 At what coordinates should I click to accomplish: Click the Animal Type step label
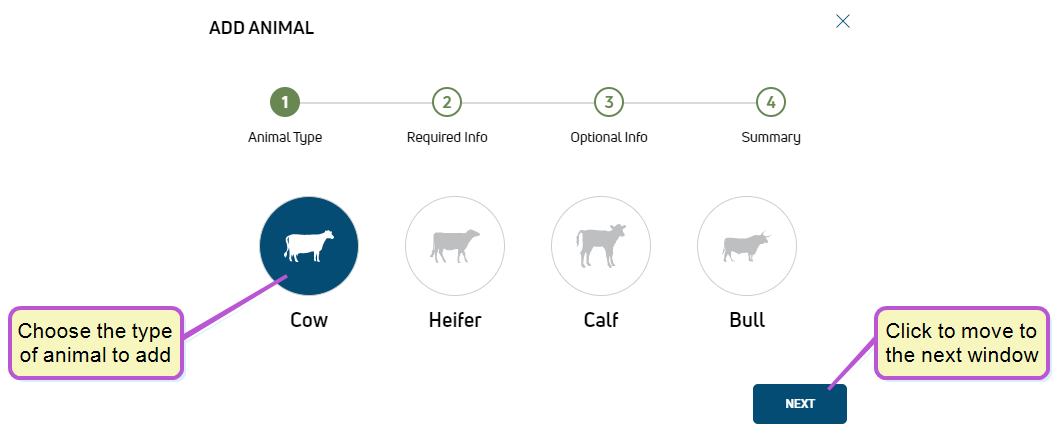pyautogui.click(x=285, y=138)
